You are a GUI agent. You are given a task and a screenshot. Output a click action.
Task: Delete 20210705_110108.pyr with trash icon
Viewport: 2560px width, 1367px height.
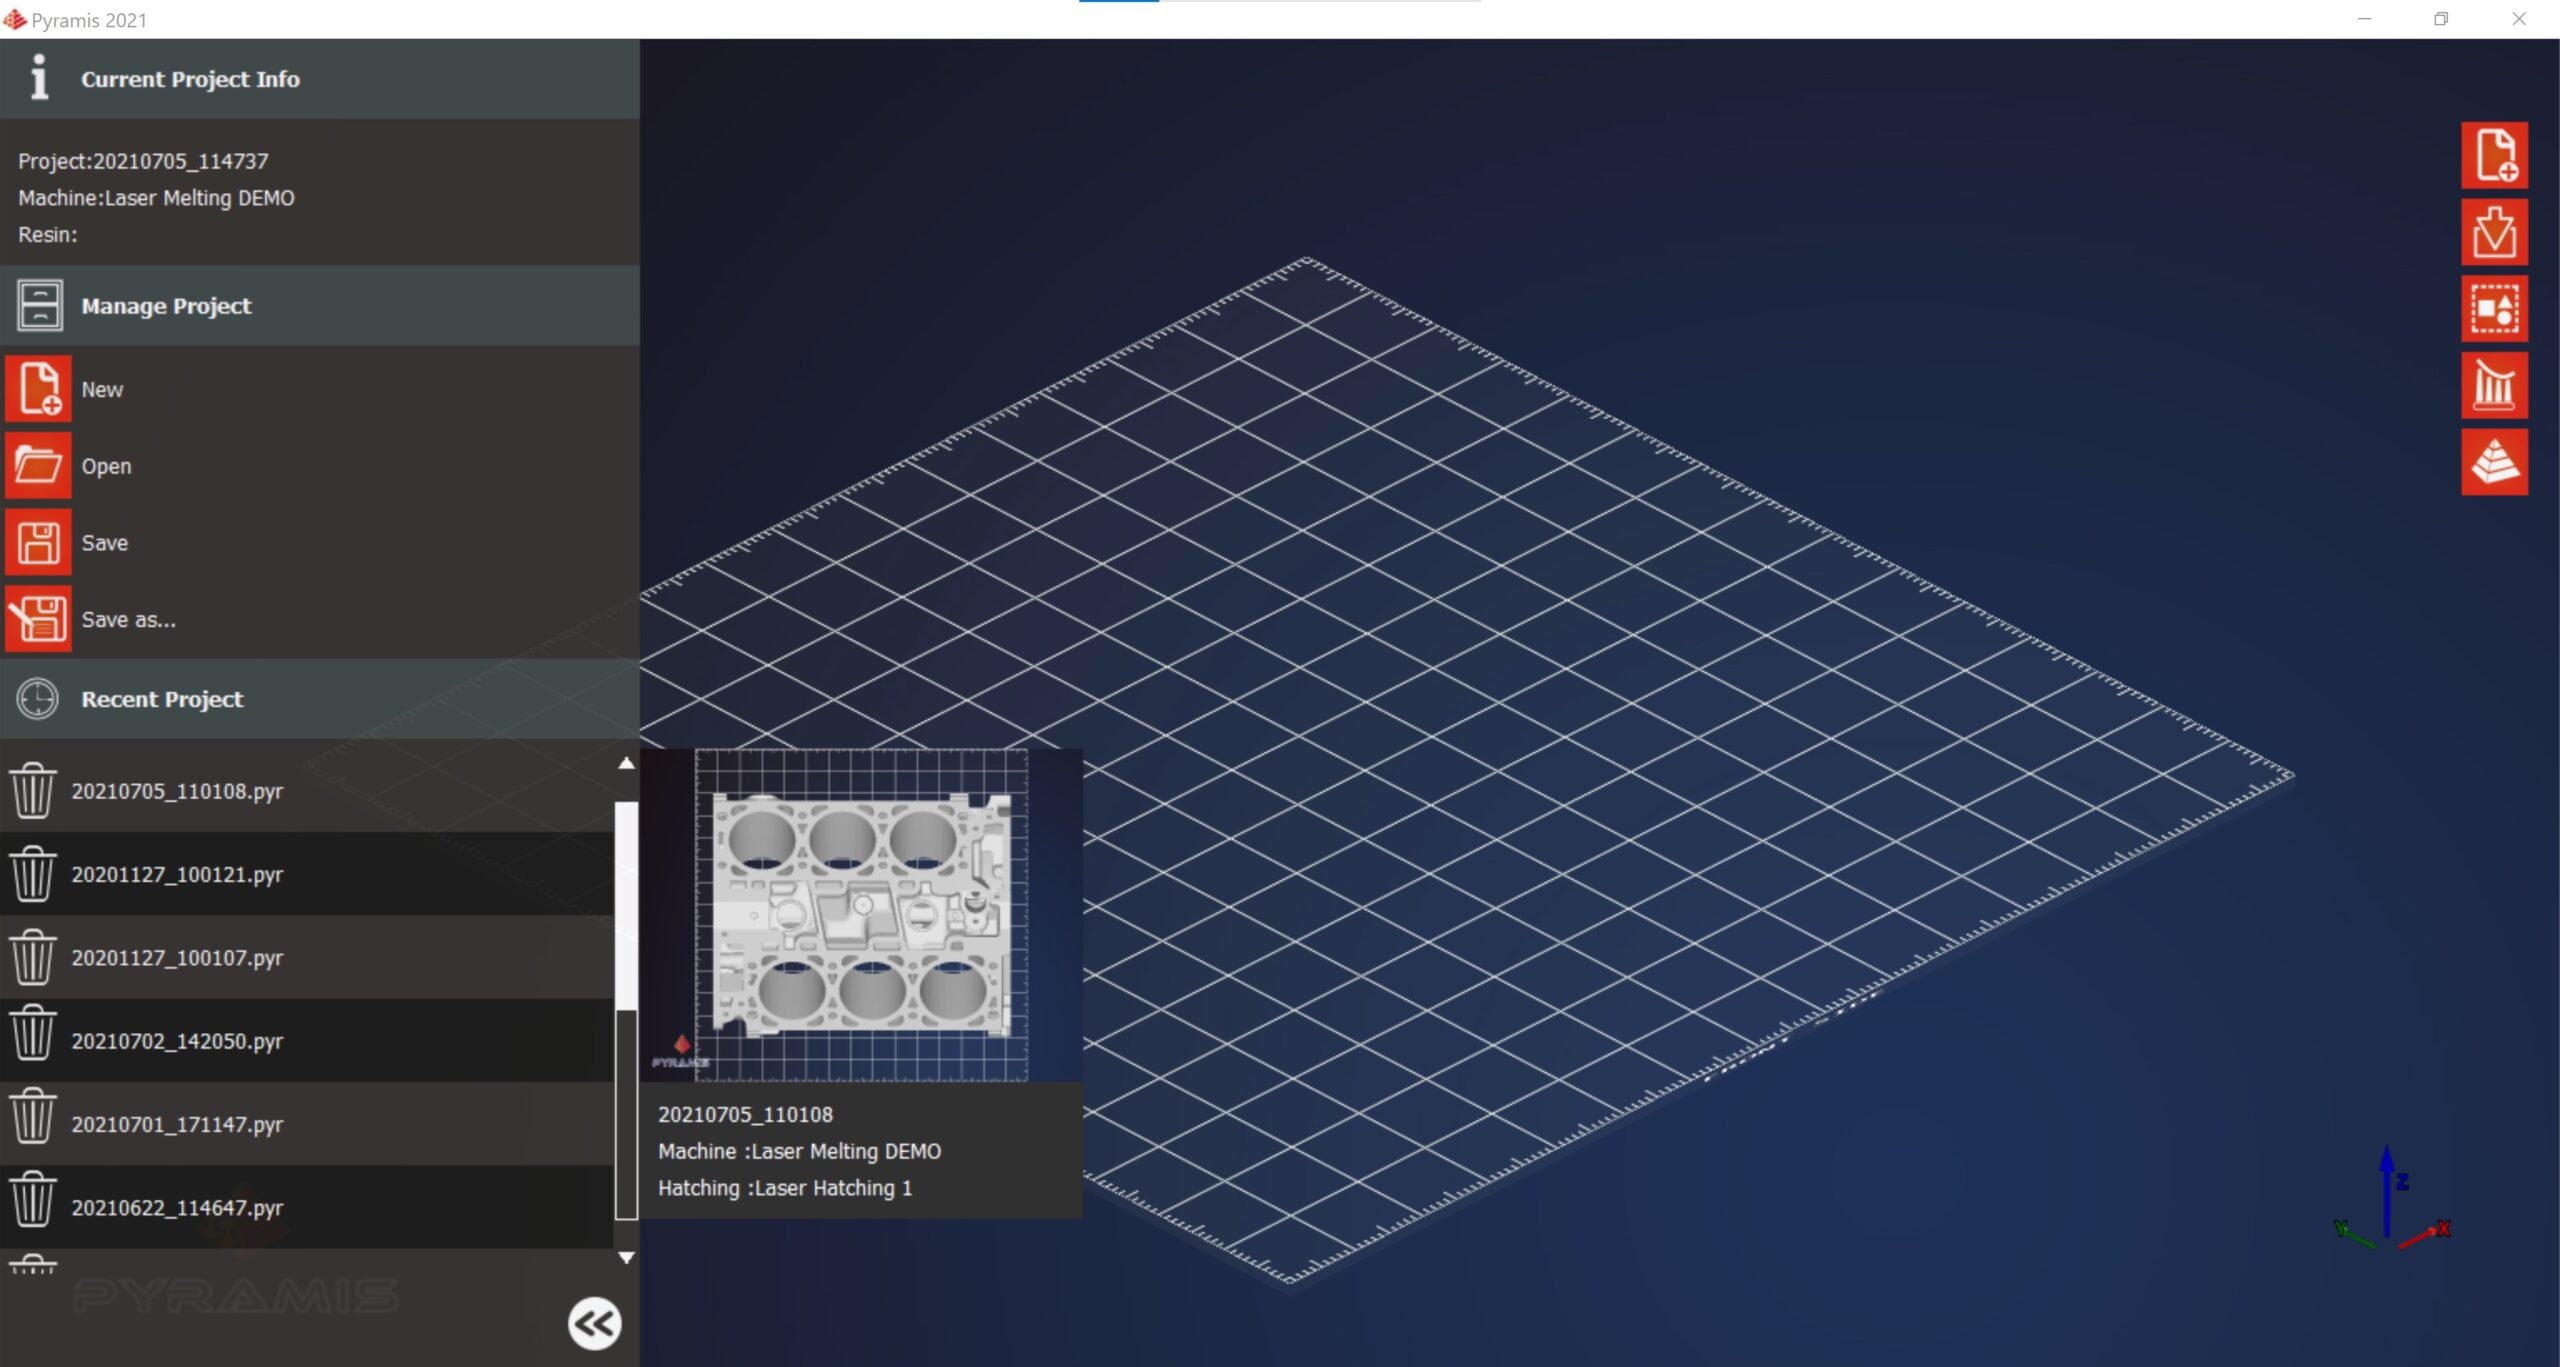(x=33, y=790)
